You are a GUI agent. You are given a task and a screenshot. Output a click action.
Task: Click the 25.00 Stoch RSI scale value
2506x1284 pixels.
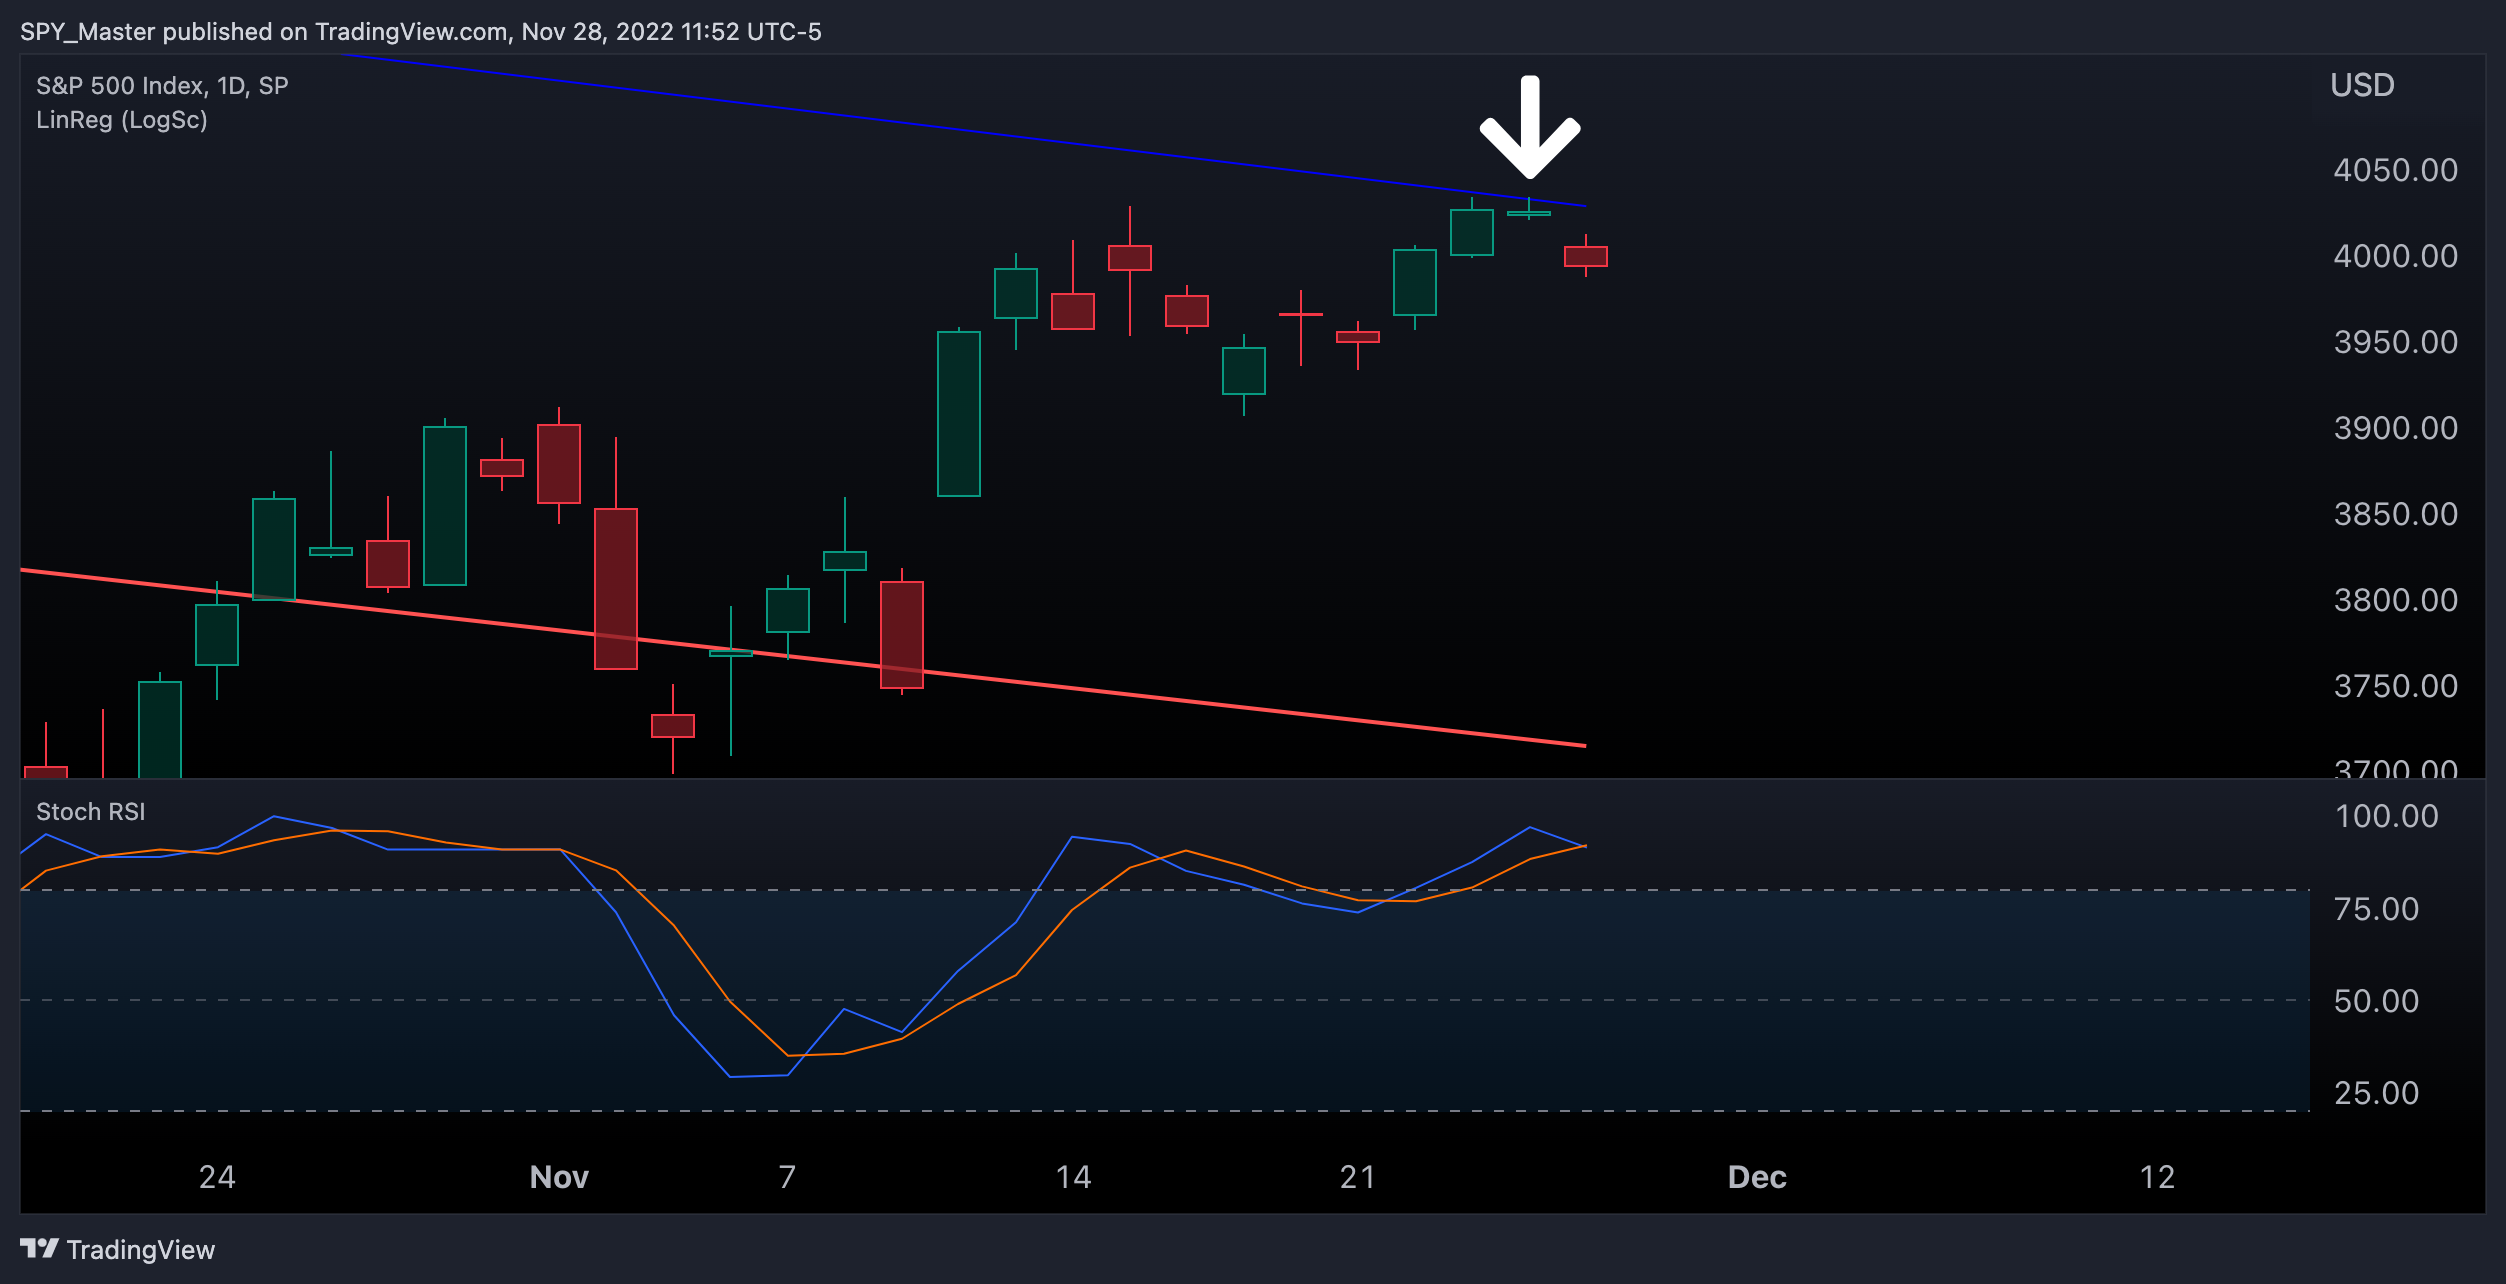(2376, 1093)
